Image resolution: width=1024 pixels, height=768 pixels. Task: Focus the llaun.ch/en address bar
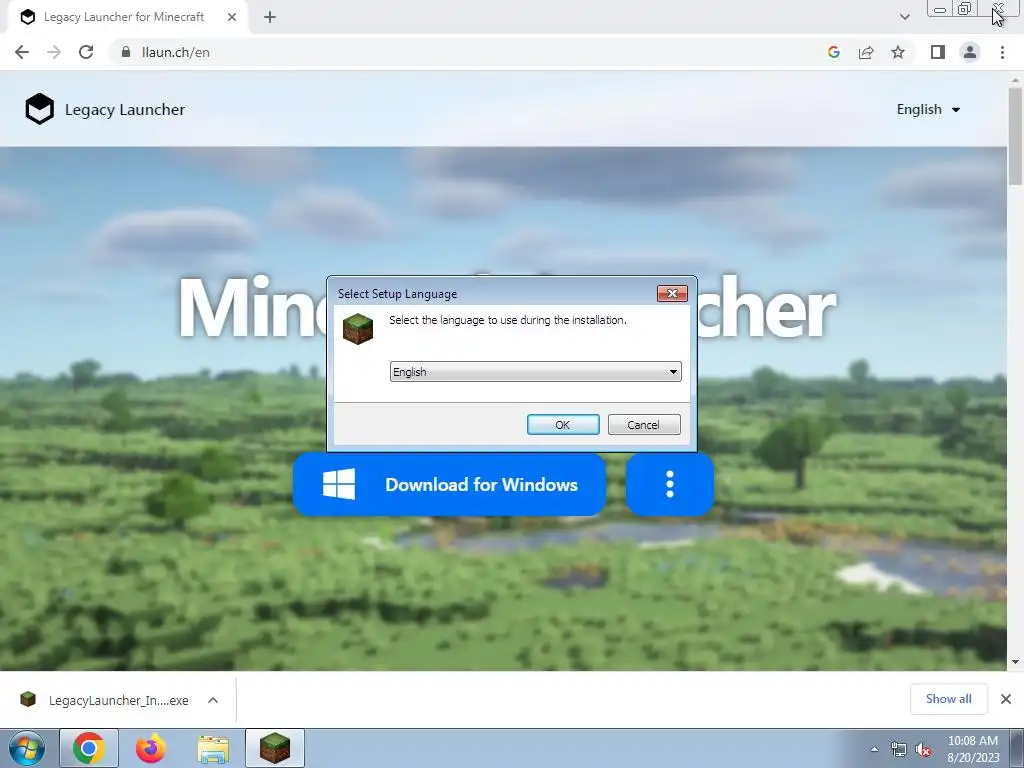pyautogui.click(x=470, y=52)
